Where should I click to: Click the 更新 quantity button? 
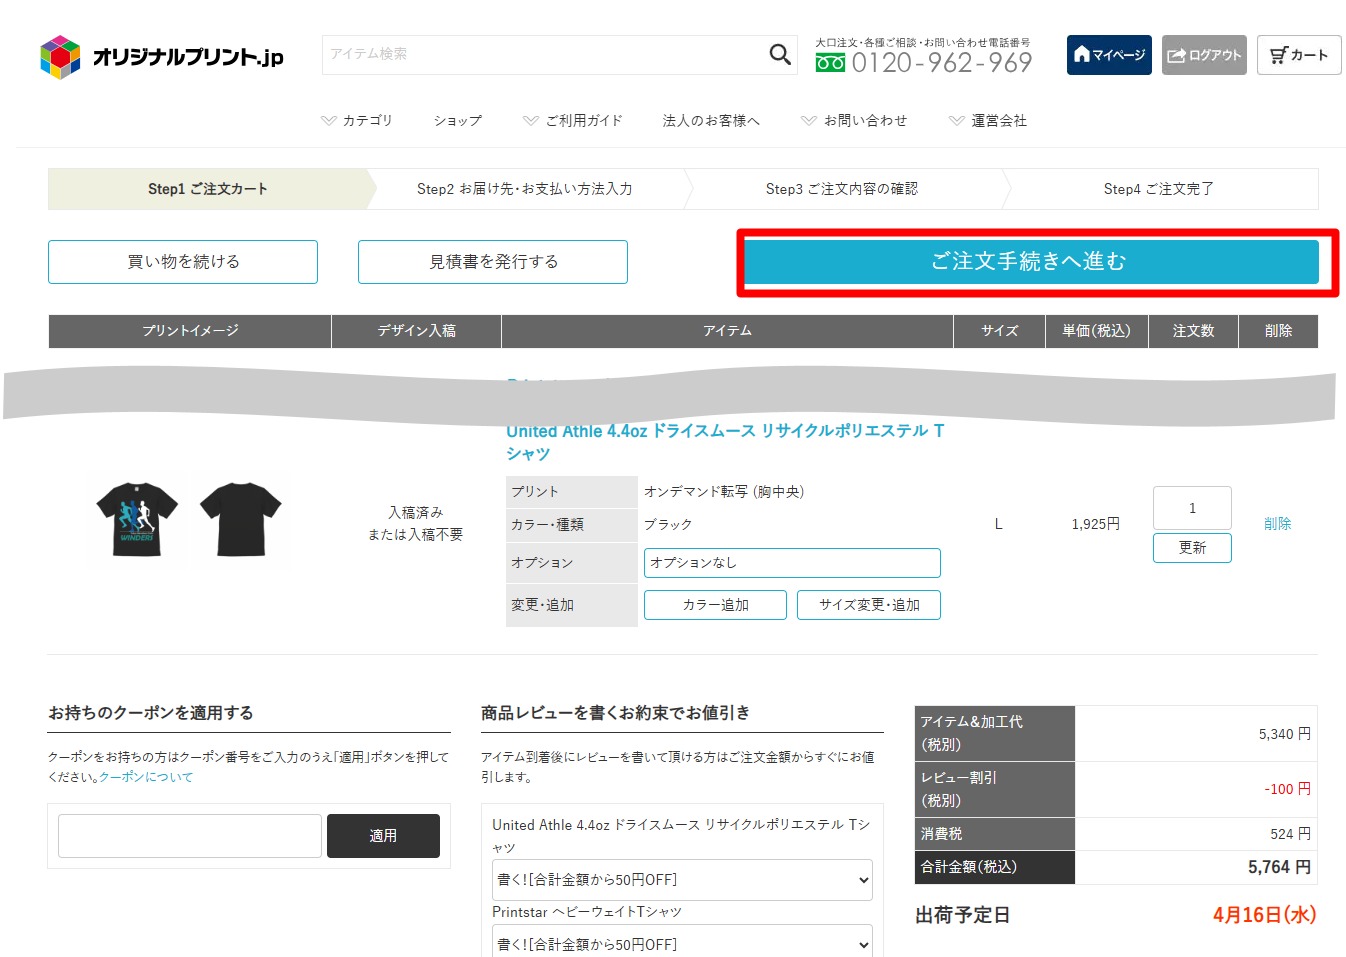click(1192, 548)
